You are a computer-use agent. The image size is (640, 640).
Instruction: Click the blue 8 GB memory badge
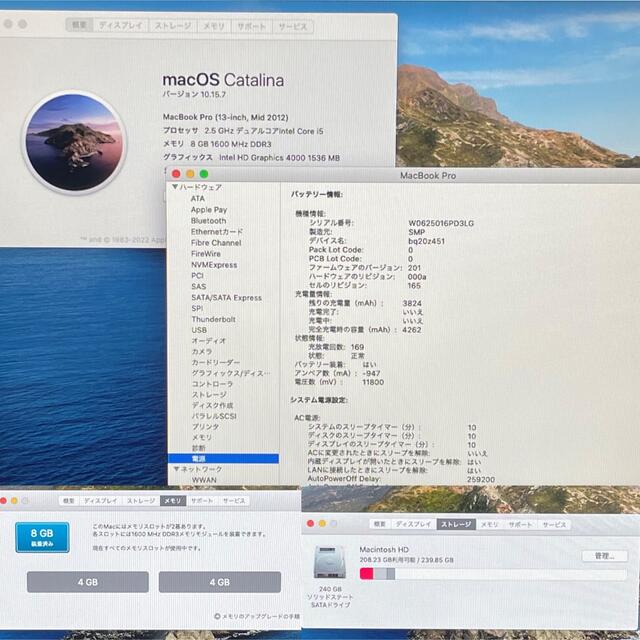click(x=42, y=537)
